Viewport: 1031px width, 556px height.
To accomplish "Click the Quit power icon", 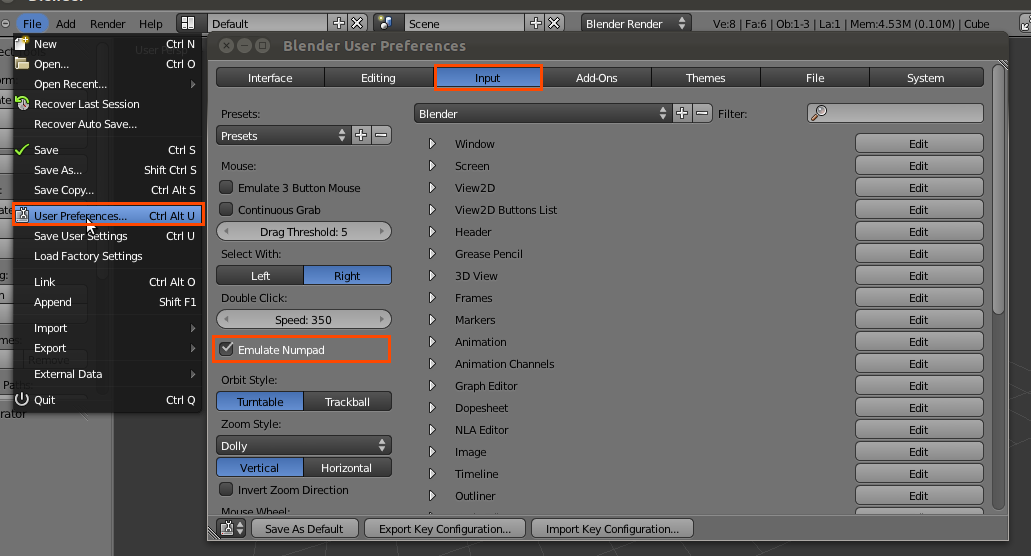I will point(22,400).
